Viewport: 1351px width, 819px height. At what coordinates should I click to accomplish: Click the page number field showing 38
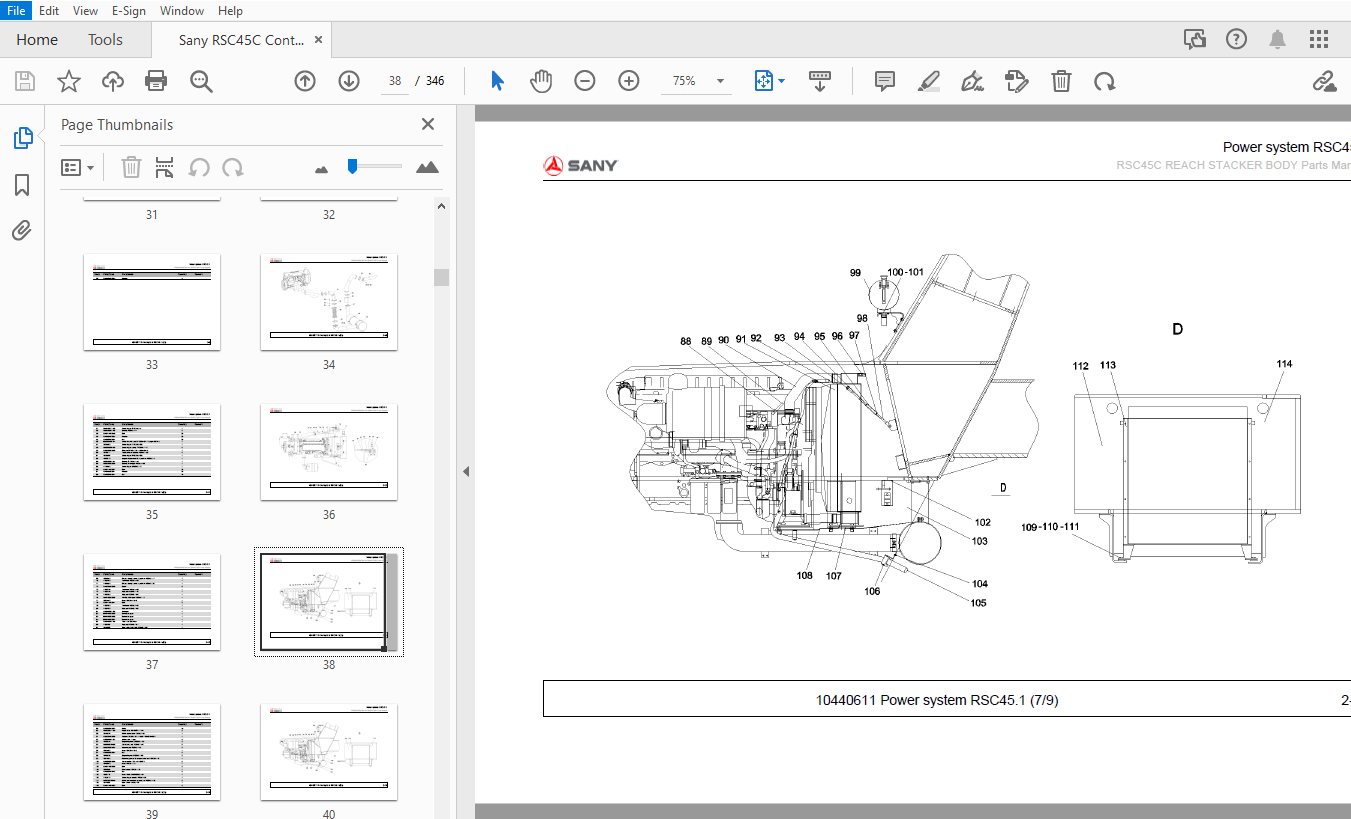coord(395,81)
